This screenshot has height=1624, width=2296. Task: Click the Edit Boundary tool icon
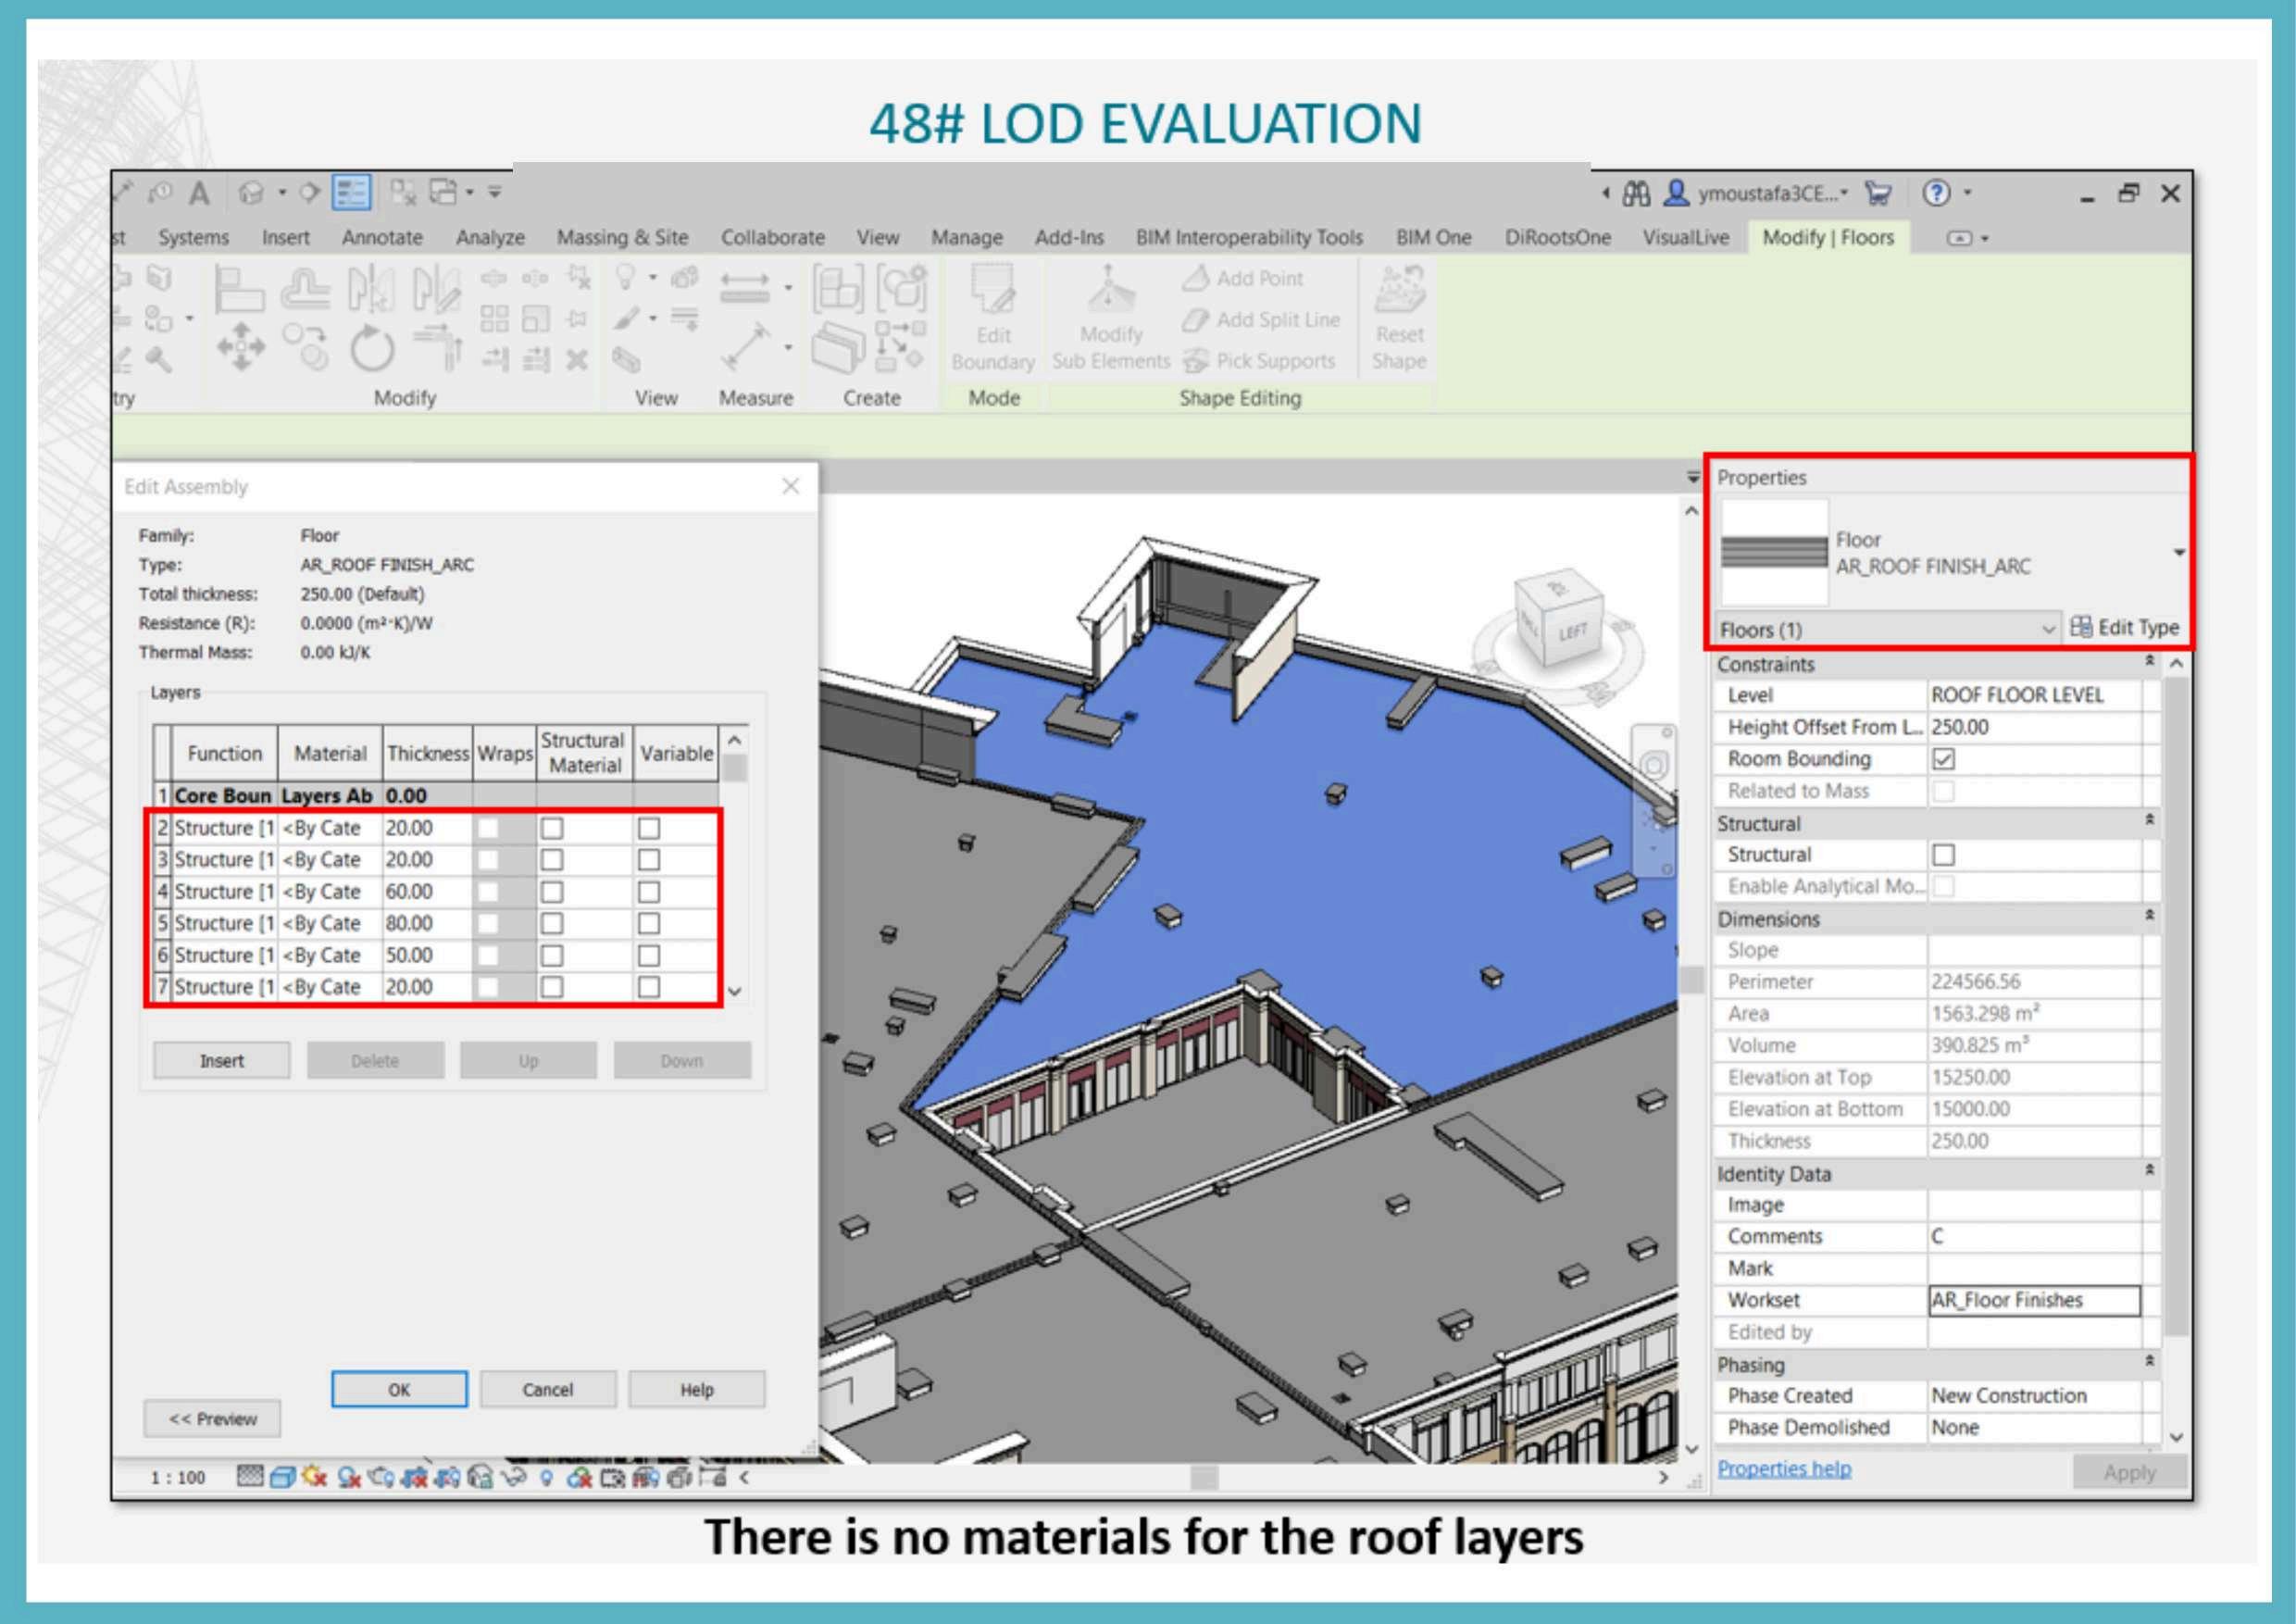992,290
